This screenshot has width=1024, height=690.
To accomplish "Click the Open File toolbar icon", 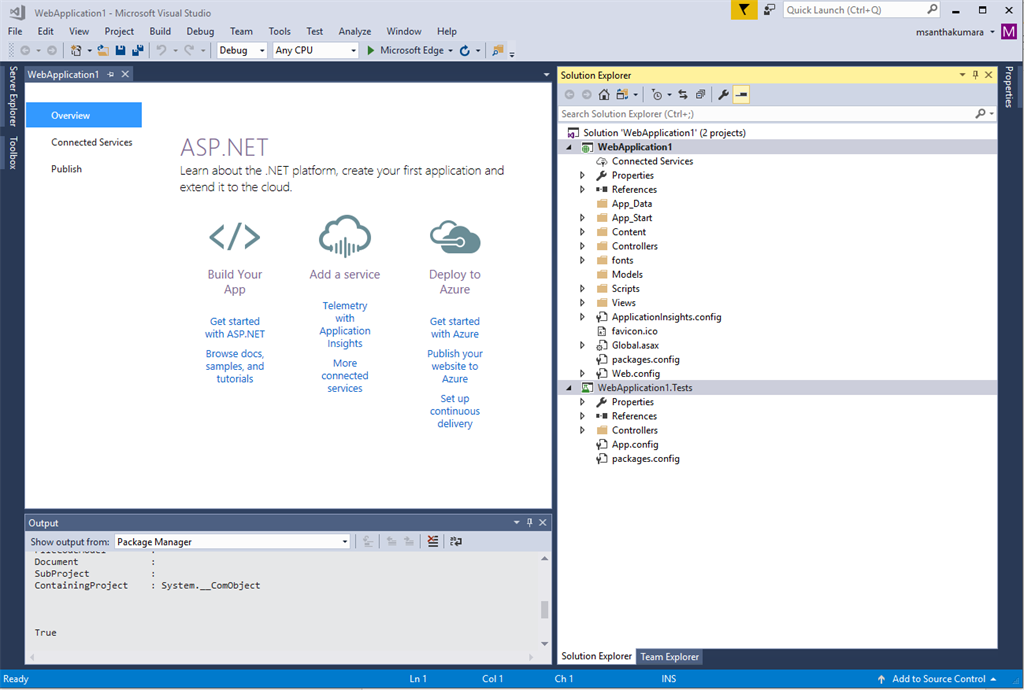I will (103, 50).
